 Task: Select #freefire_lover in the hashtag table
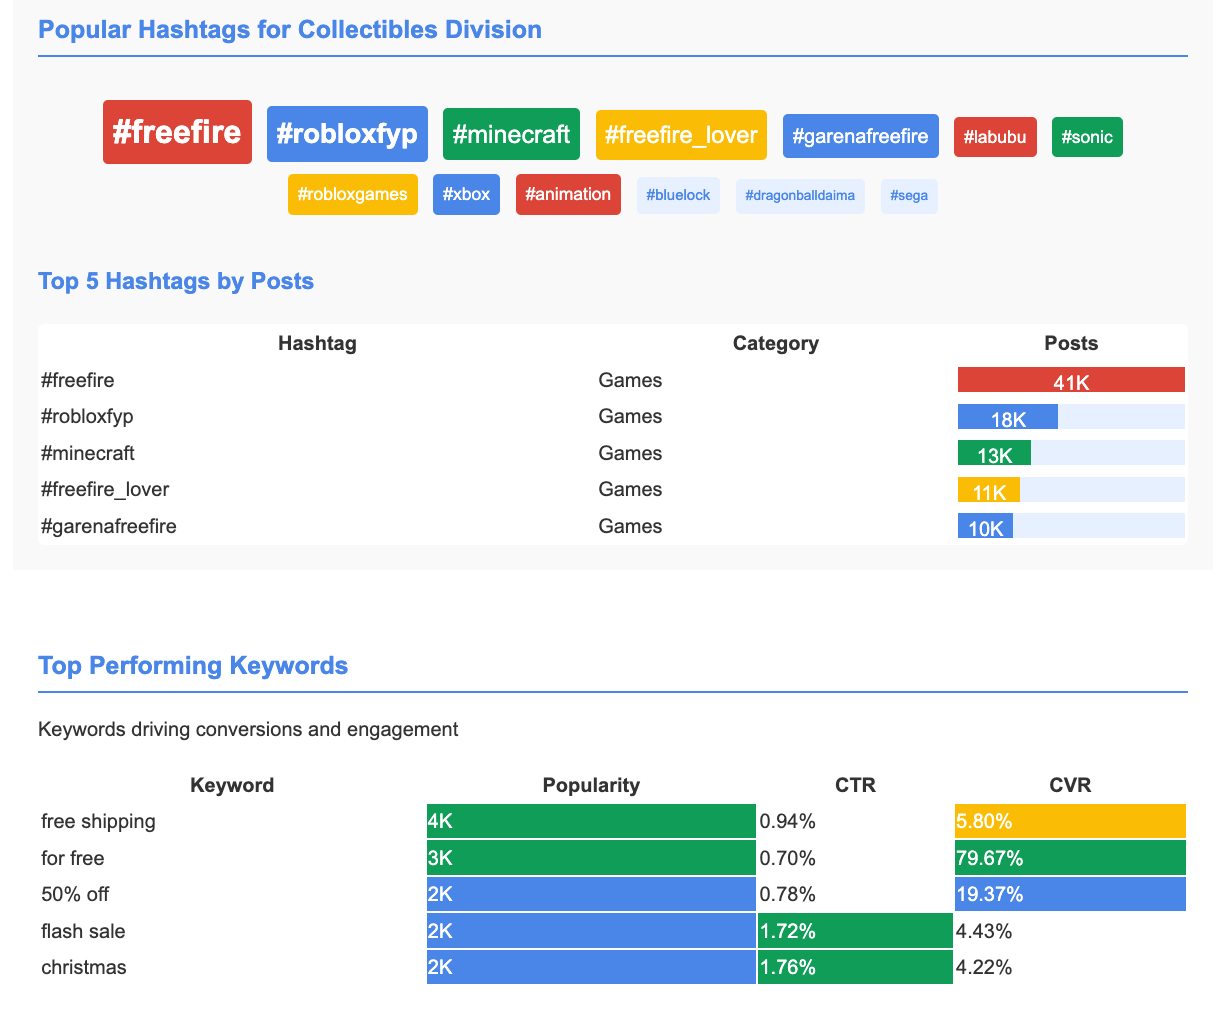(105, 489)
